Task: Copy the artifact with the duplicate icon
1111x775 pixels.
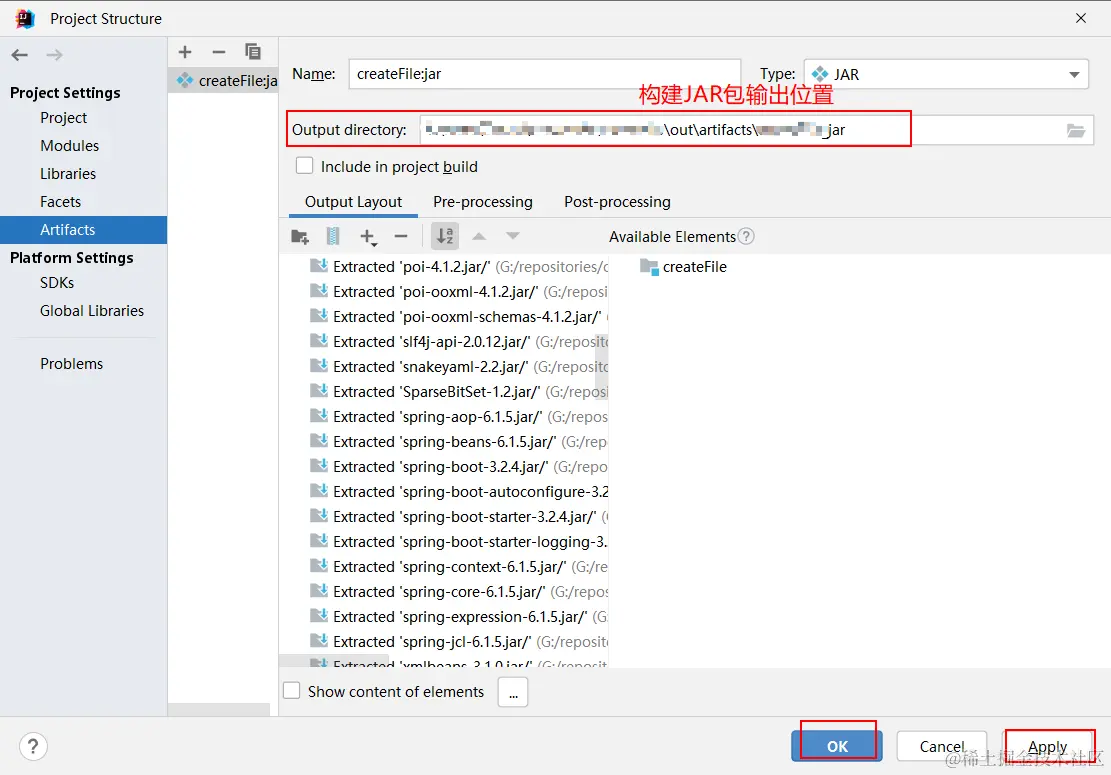Action: click(253, 52)
